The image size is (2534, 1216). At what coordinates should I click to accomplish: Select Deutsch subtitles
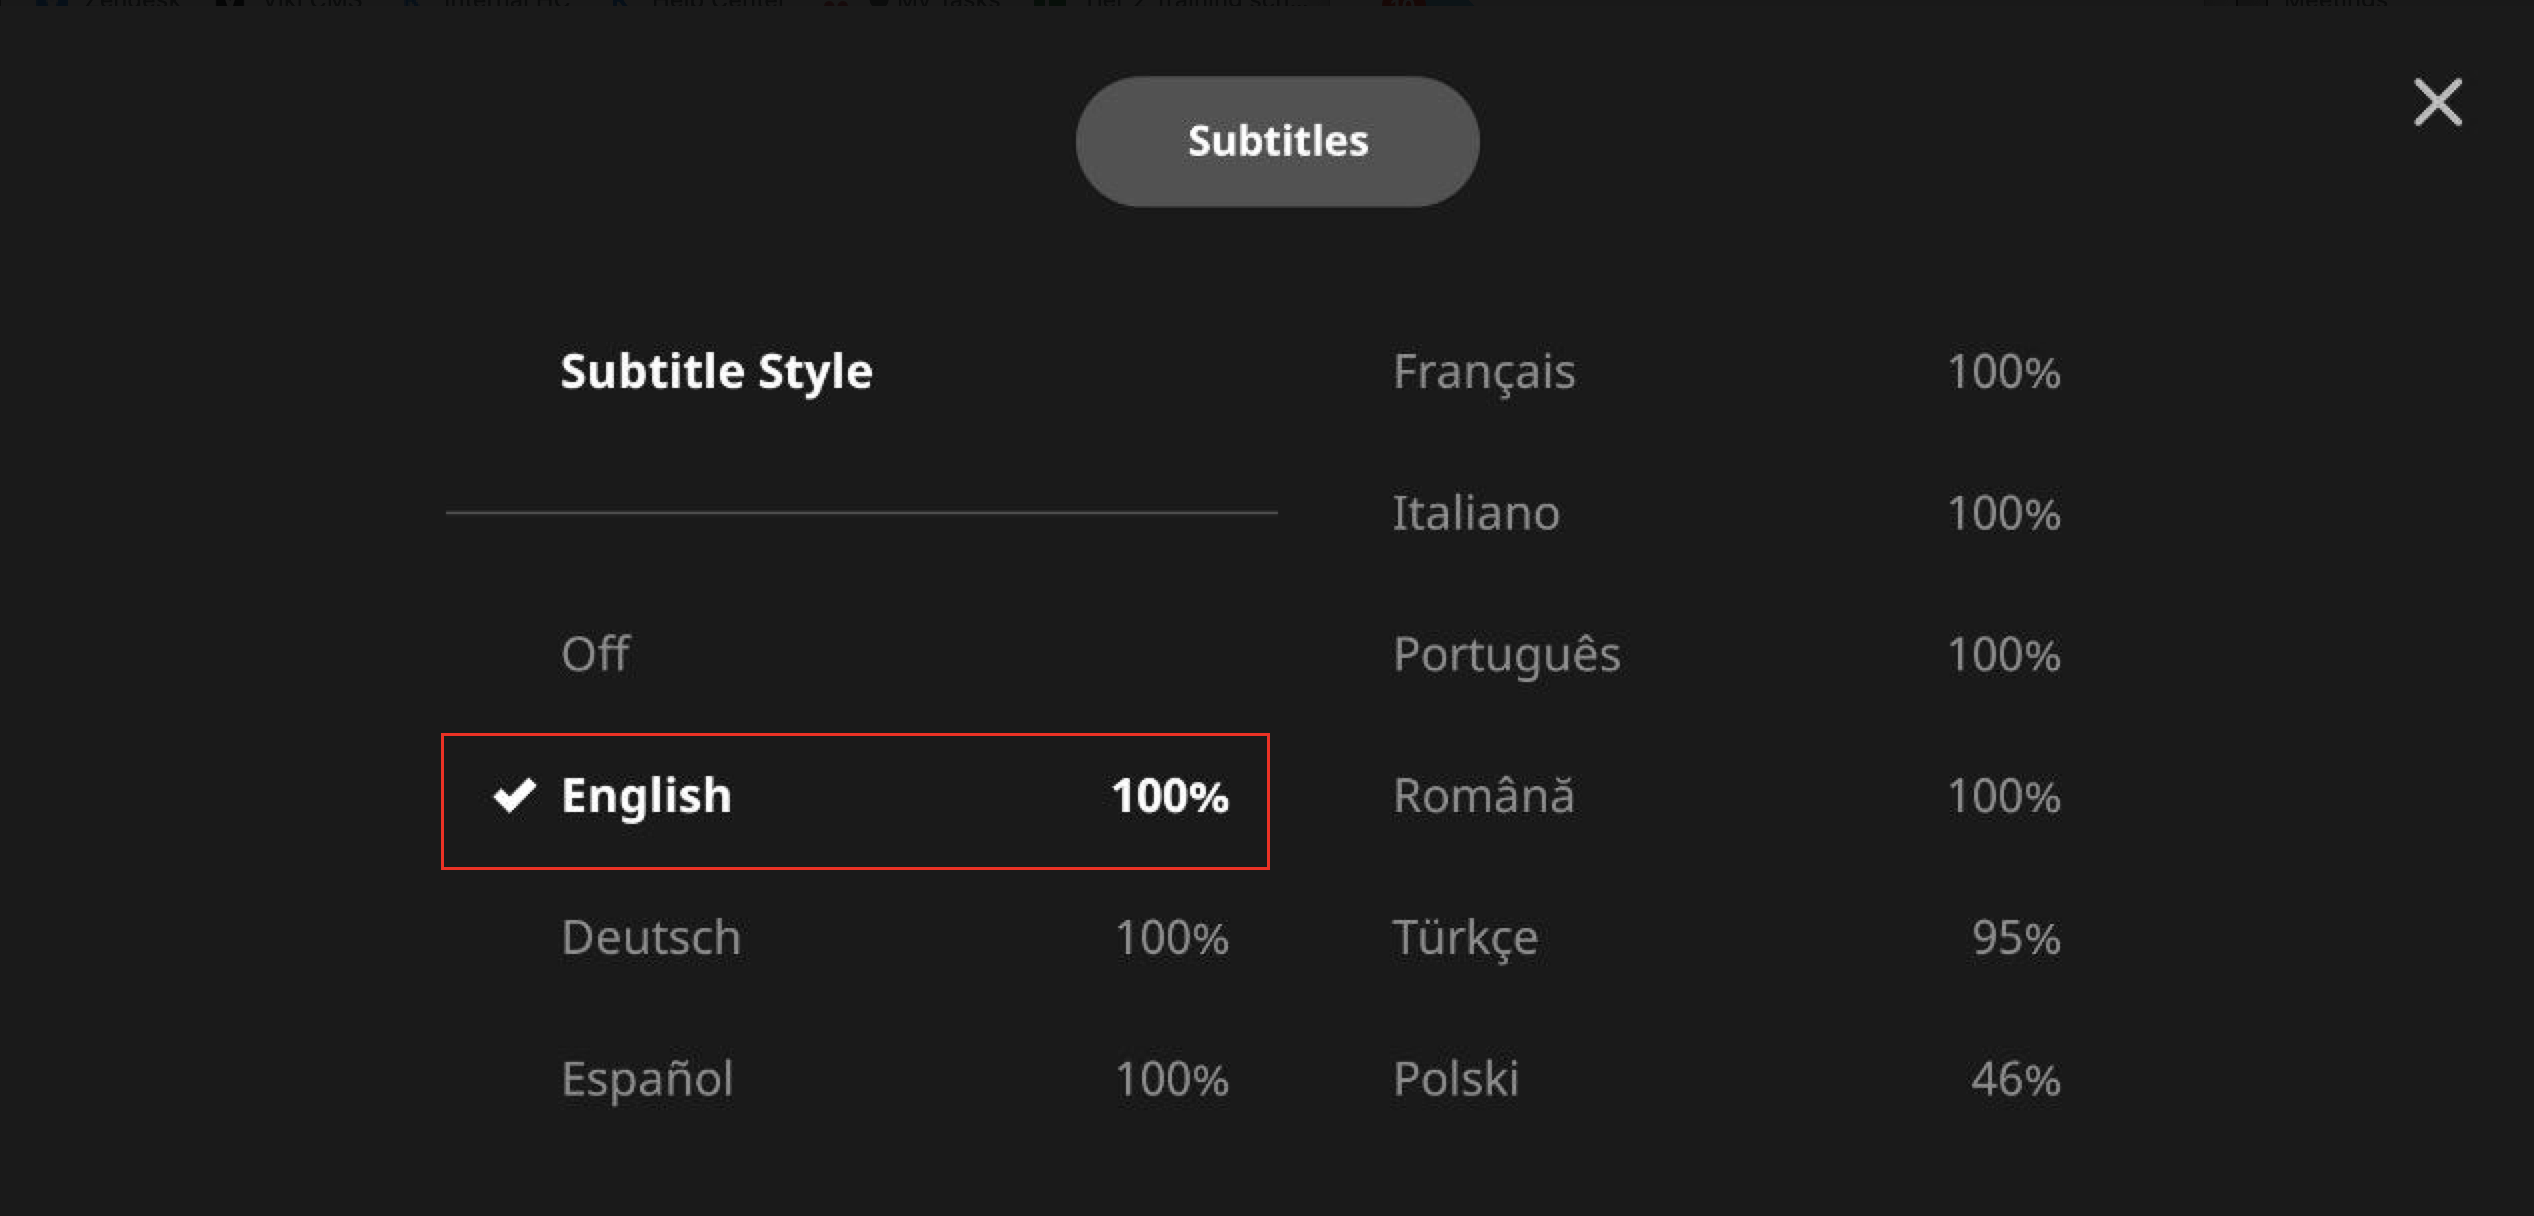click(861, 938)
